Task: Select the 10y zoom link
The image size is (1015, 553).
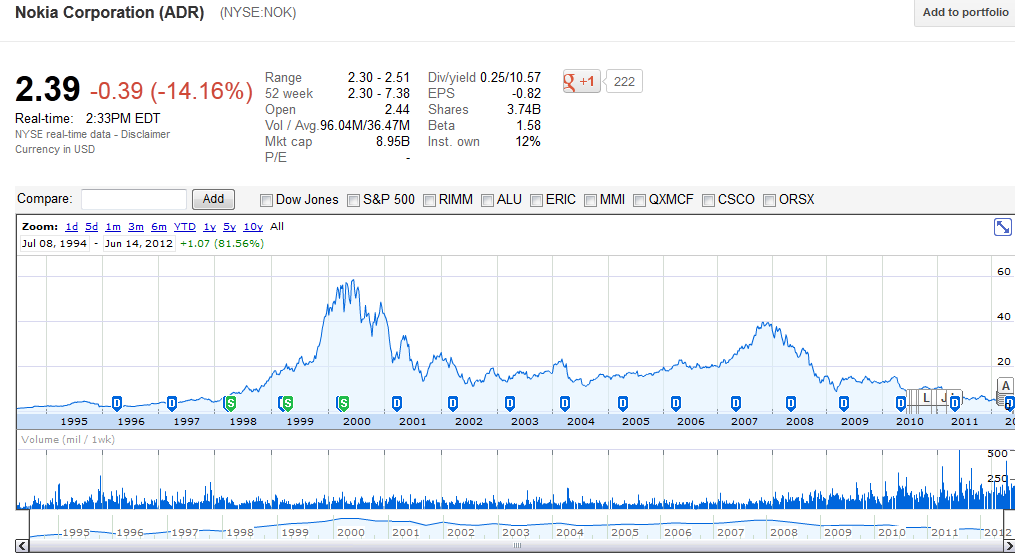Action: point(253,227)
